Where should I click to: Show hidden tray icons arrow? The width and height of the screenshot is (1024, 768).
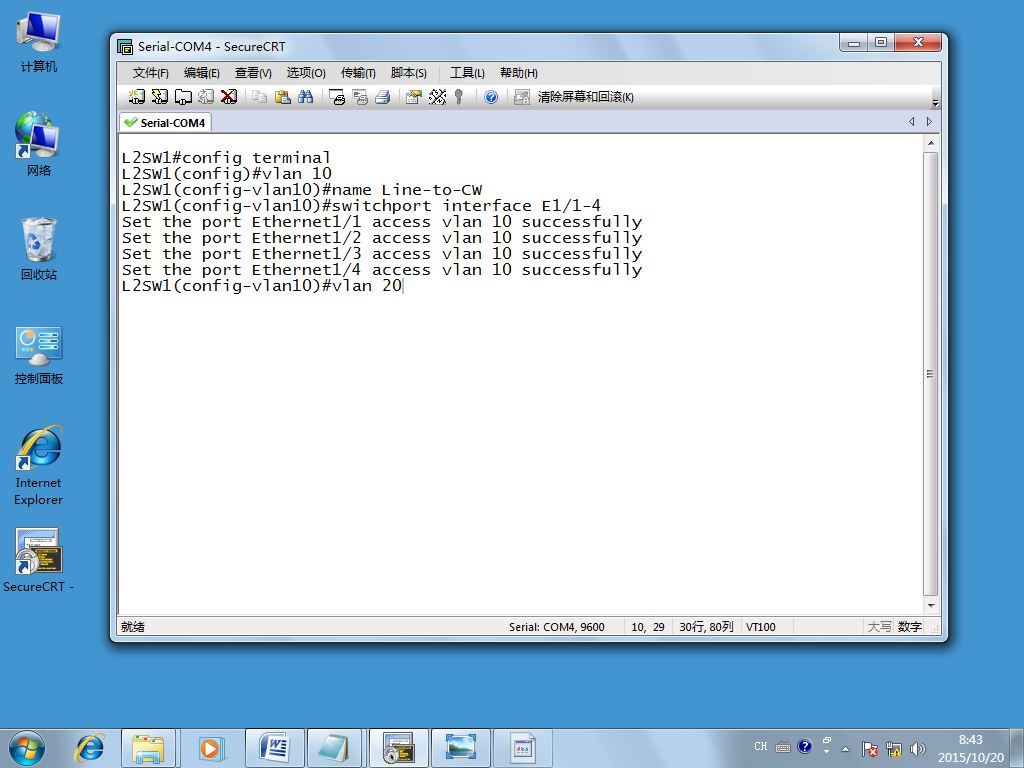[x=845, y=748]
